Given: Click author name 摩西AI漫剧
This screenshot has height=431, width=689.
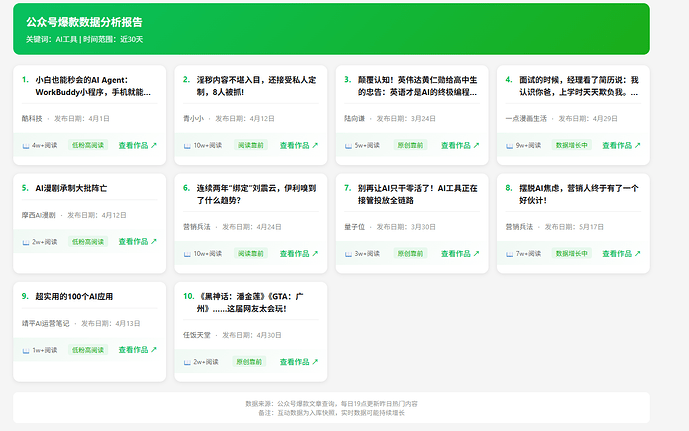Looking at the screenshot, I should [x=39, y=215].
